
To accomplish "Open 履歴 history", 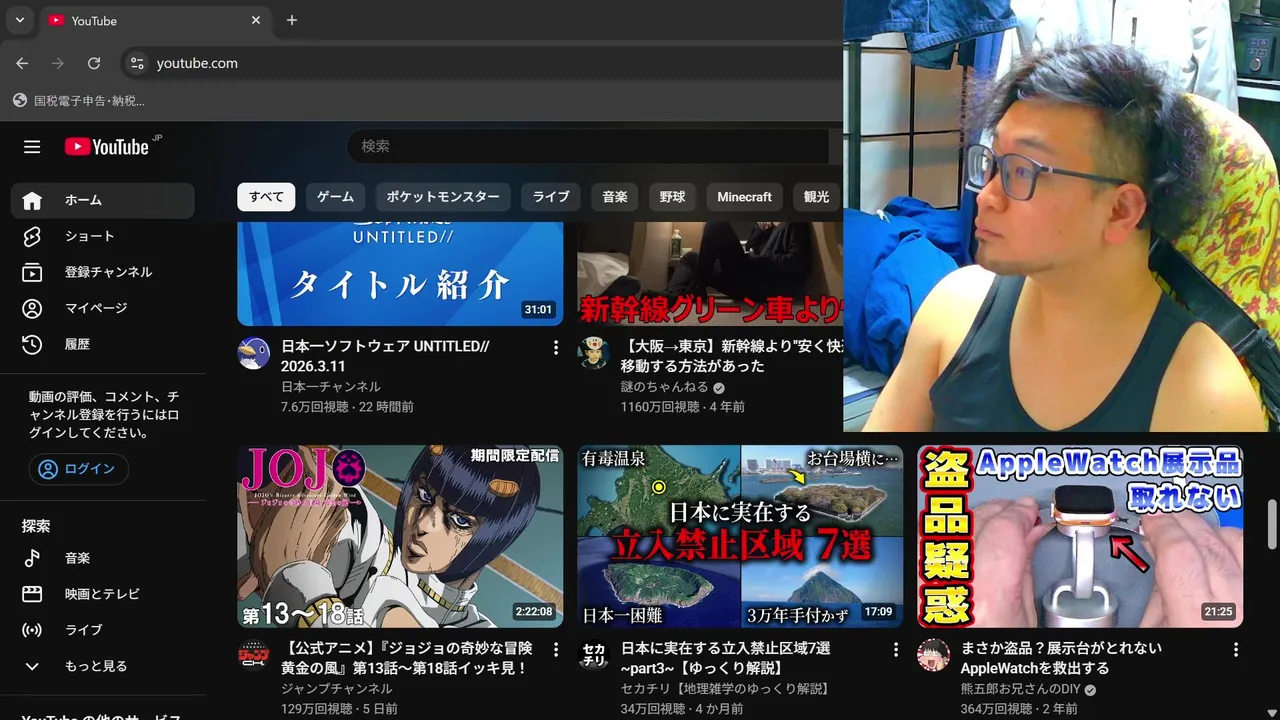I will [103, 344].
